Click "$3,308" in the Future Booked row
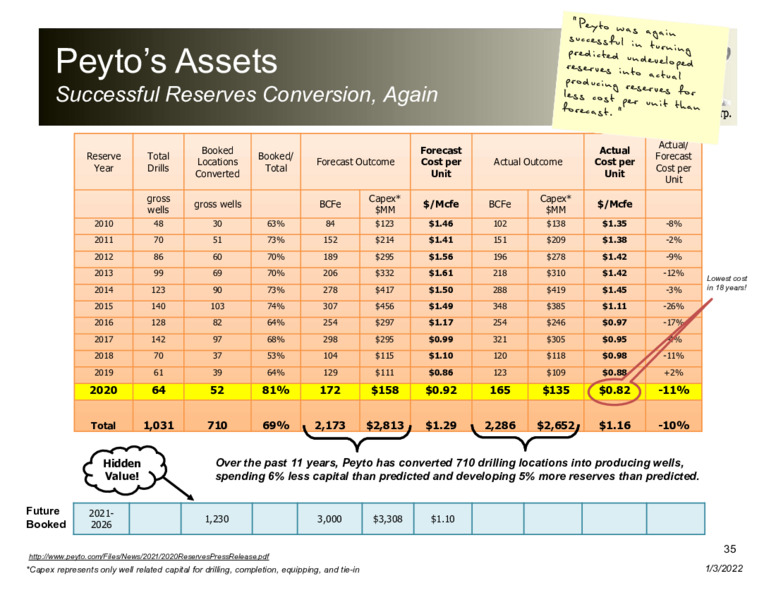This screenshot has height=600, width=776. click(388, 519)
